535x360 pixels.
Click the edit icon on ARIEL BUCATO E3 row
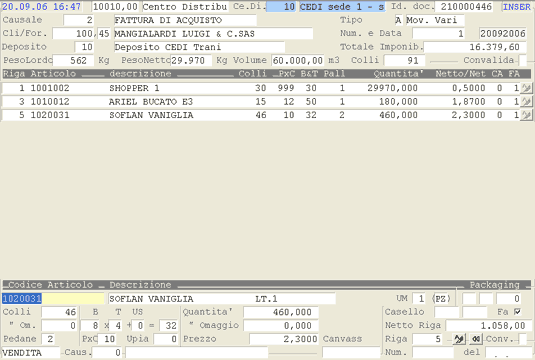point(526,101)
